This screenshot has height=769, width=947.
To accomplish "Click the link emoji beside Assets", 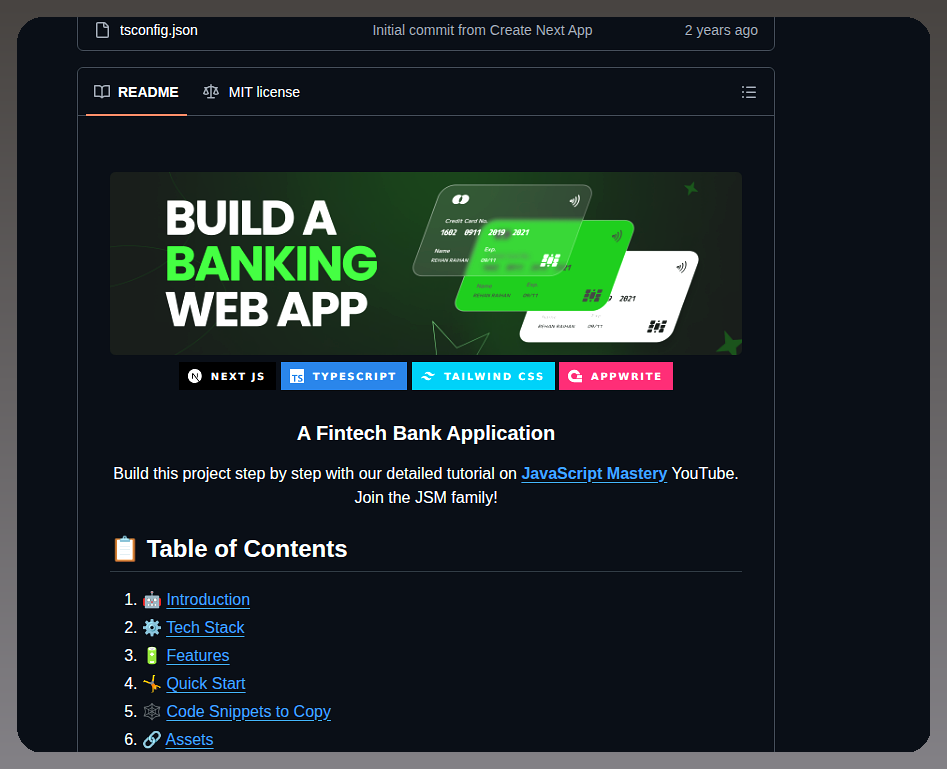I will (152, 739).
